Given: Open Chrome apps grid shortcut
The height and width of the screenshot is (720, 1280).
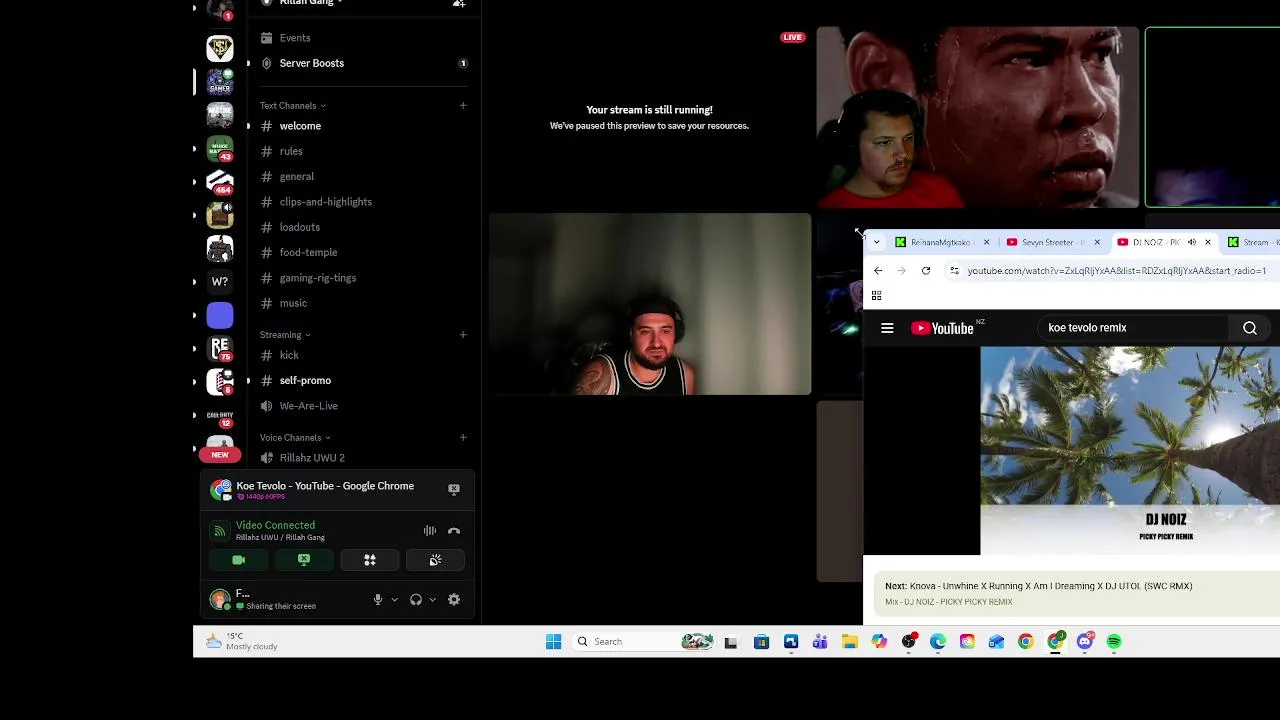Looking at the screenshot, I should (877, 296).
